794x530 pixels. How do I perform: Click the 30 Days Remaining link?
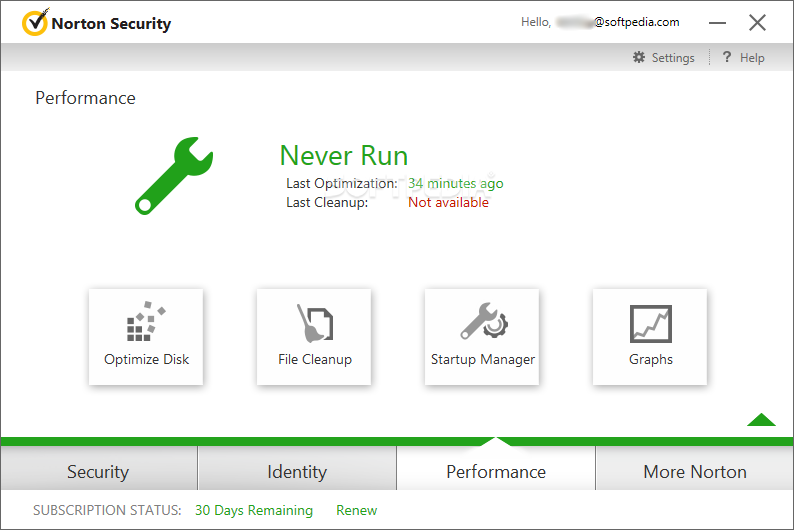coord(254,510)
